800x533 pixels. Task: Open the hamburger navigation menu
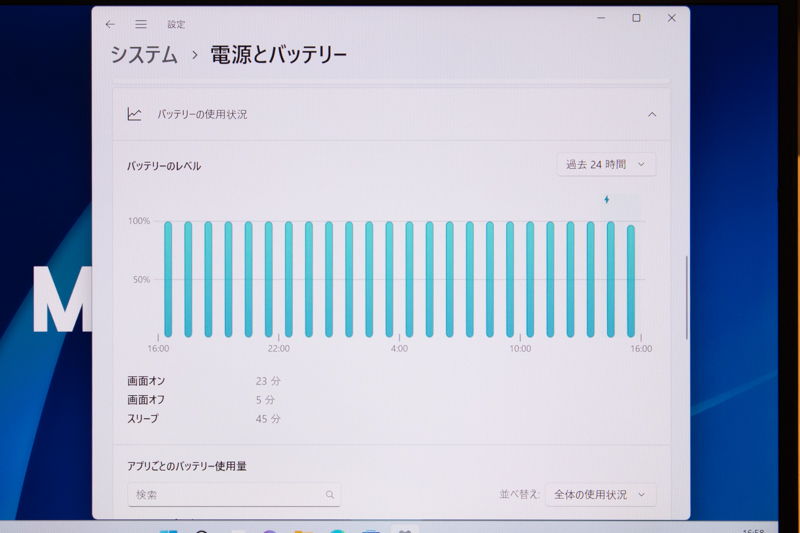pos(141,24)
